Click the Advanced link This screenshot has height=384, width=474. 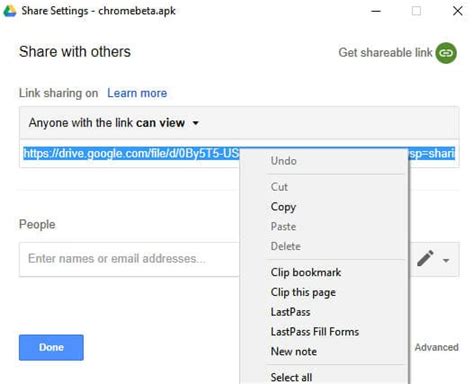pos(436,347)
